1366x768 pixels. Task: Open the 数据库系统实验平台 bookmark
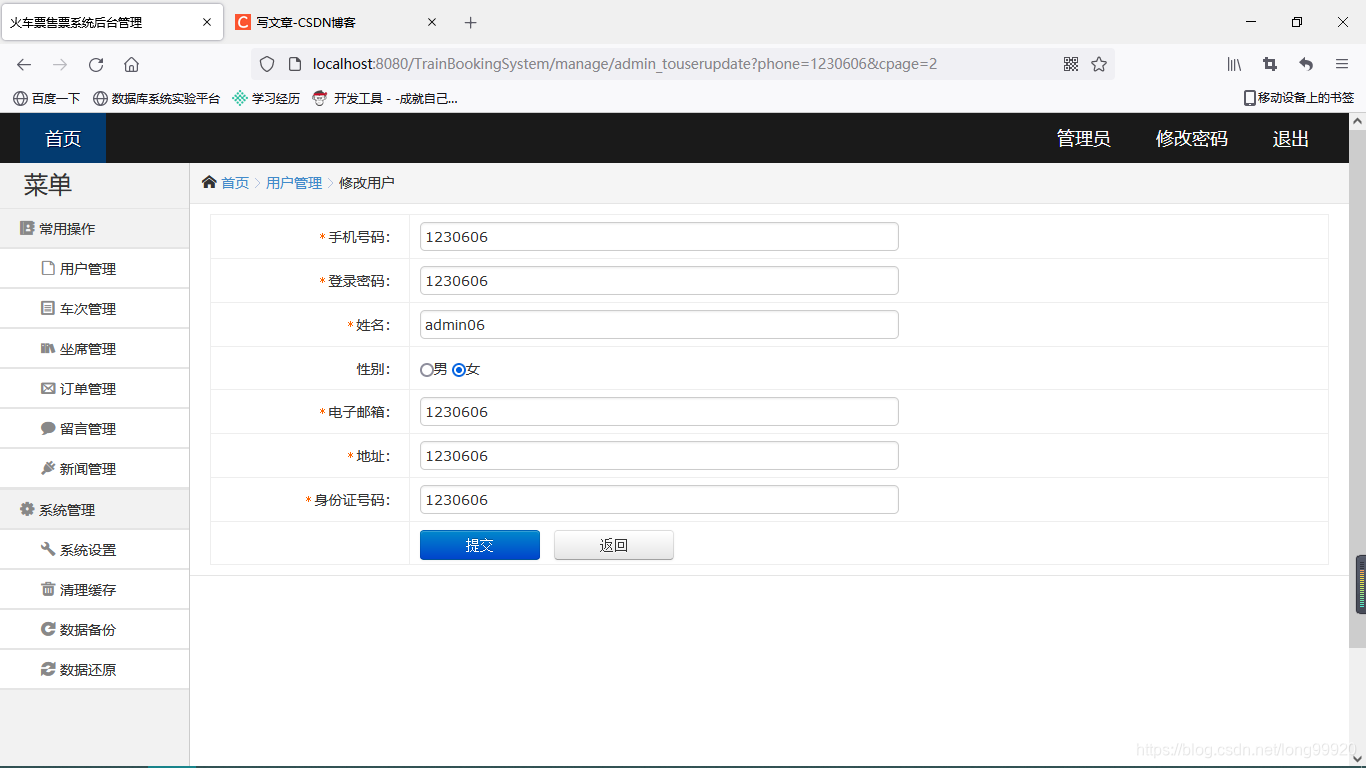pos(156,98)
